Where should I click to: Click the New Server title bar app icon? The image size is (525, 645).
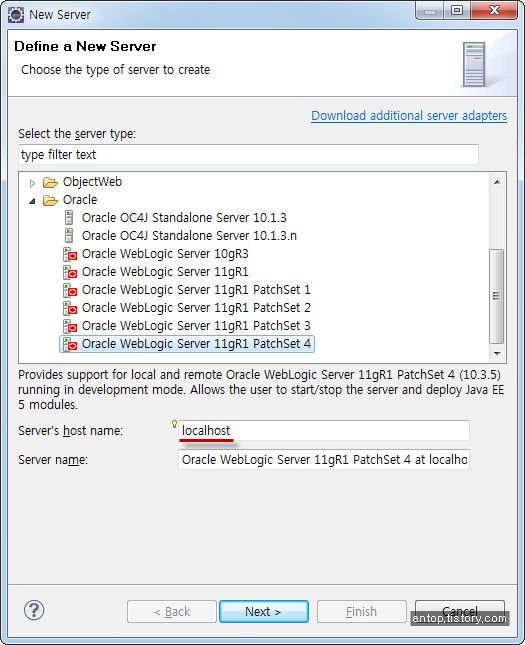coord(16,15)
